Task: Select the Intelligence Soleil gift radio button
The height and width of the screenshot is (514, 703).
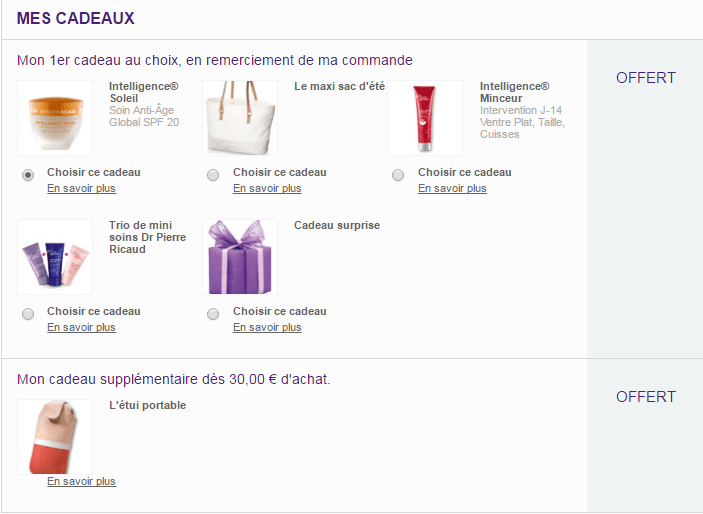Action: coord(28,175)
